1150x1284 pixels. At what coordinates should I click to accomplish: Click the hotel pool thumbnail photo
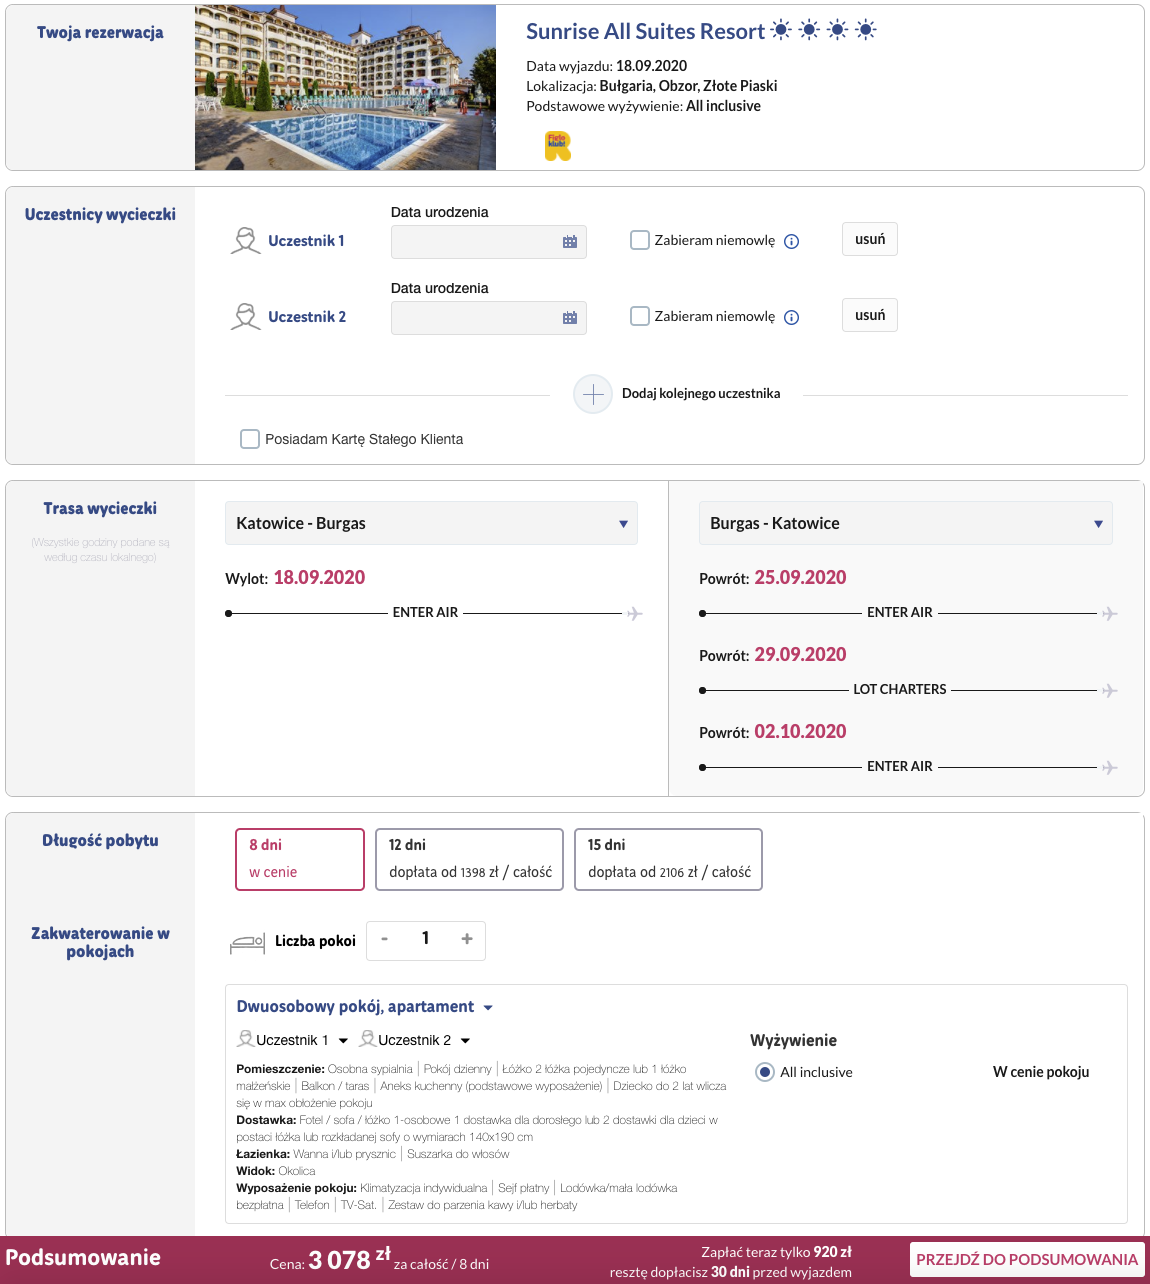click(345, 88)
